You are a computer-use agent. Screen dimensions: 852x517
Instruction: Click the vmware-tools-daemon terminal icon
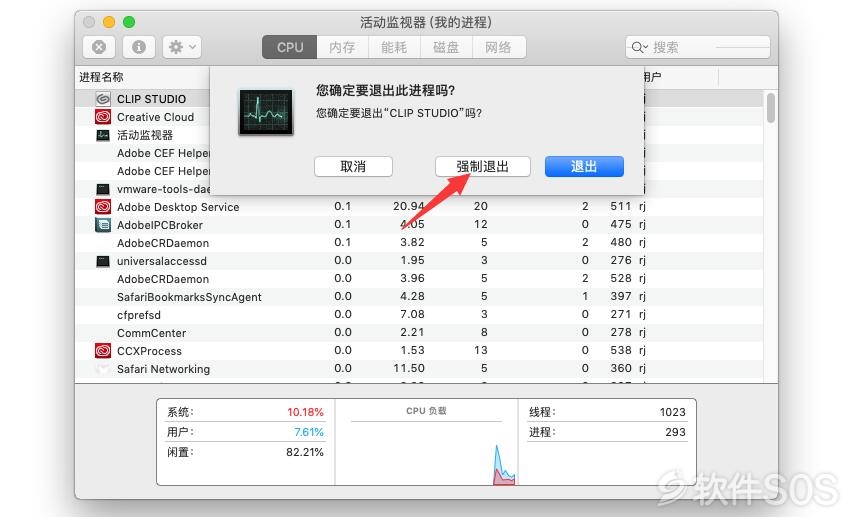[x=103, y=189]
